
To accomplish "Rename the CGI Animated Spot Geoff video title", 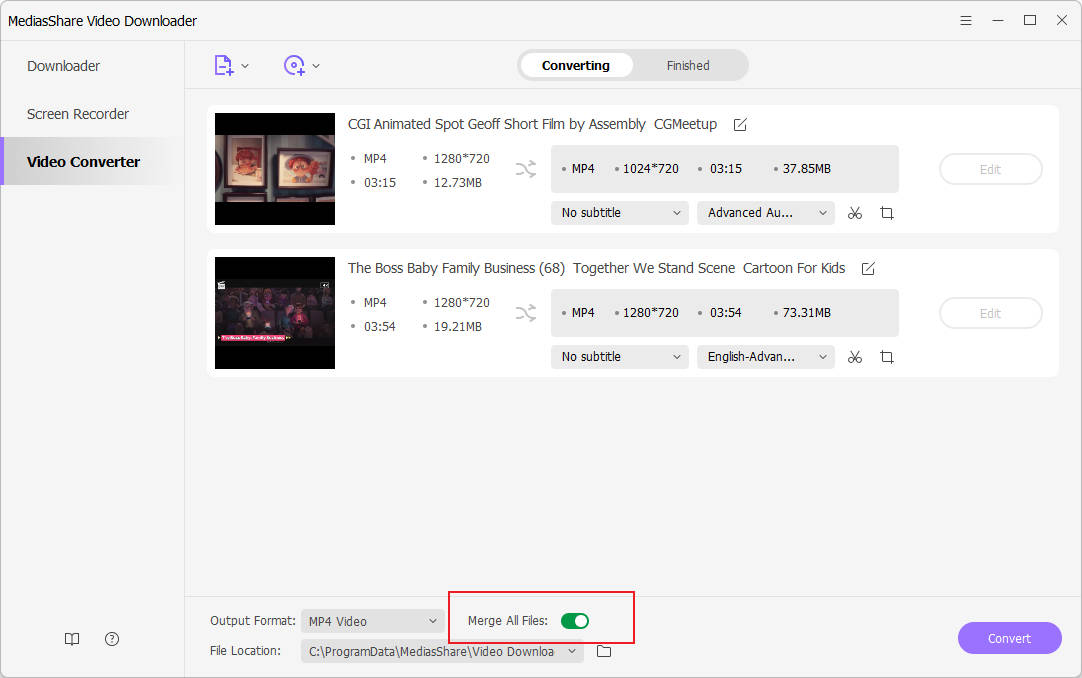I will click(x=740, y=125).
